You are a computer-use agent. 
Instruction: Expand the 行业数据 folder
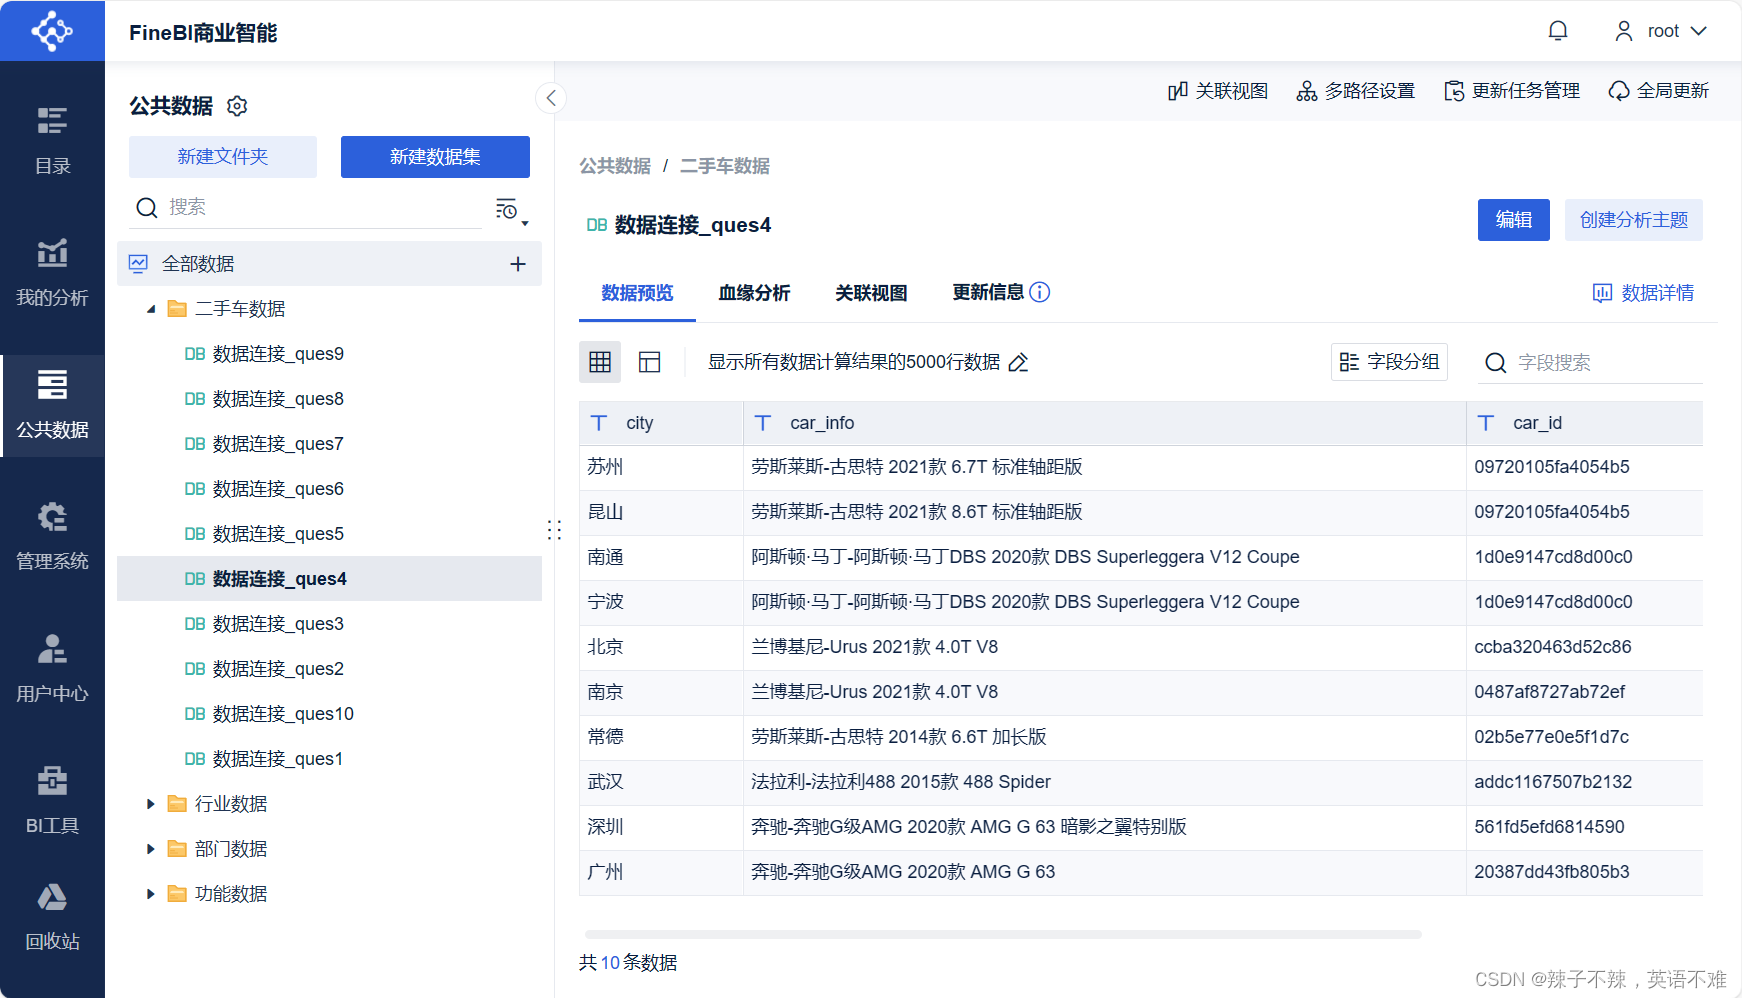click(x=151, y=804)
